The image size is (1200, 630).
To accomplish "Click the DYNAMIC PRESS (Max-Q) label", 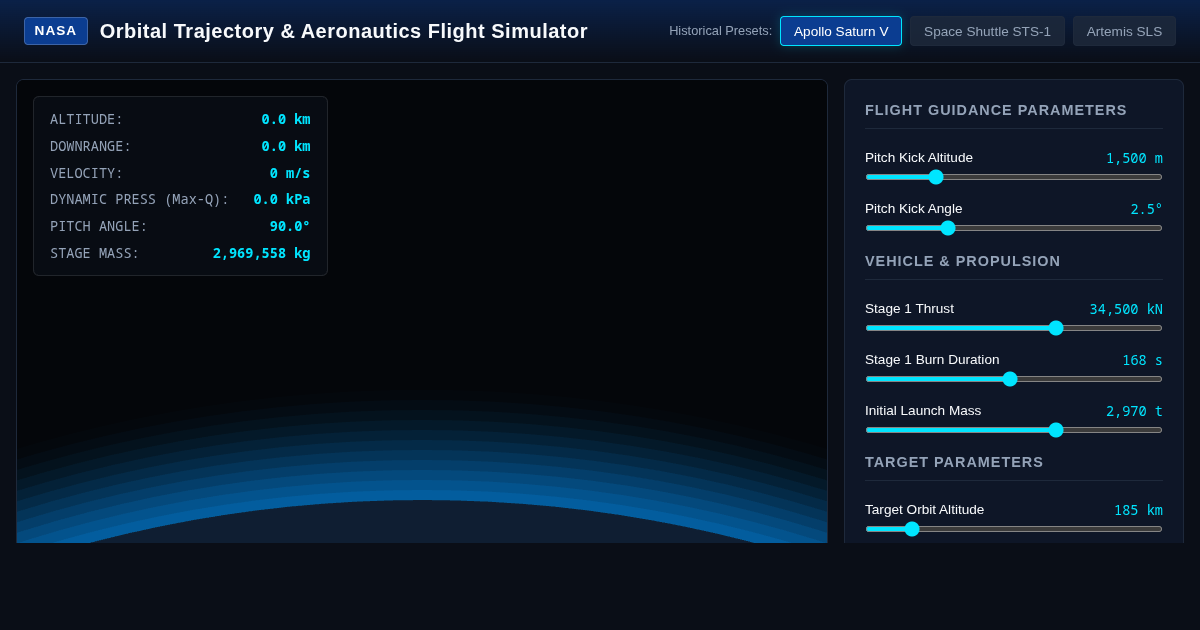I will (x=140, y=199).
